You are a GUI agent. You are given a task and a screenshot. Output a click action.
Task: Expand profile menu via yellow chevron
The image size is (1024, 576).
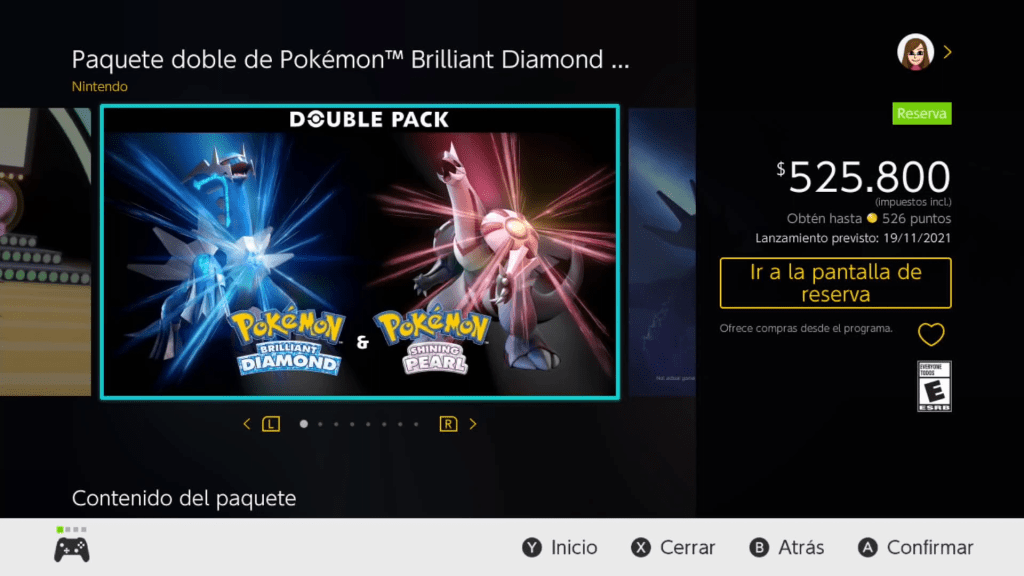(948, 52)
